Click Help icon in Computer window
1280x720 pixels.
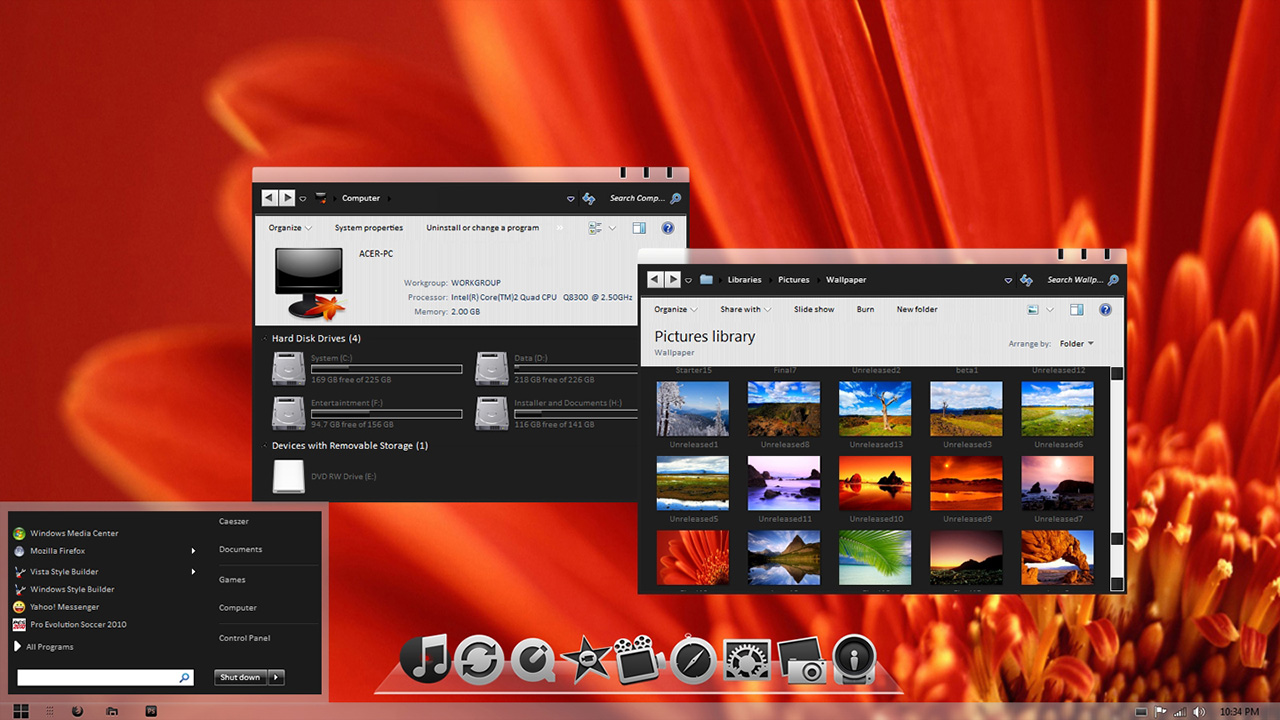tap(668, 228)
